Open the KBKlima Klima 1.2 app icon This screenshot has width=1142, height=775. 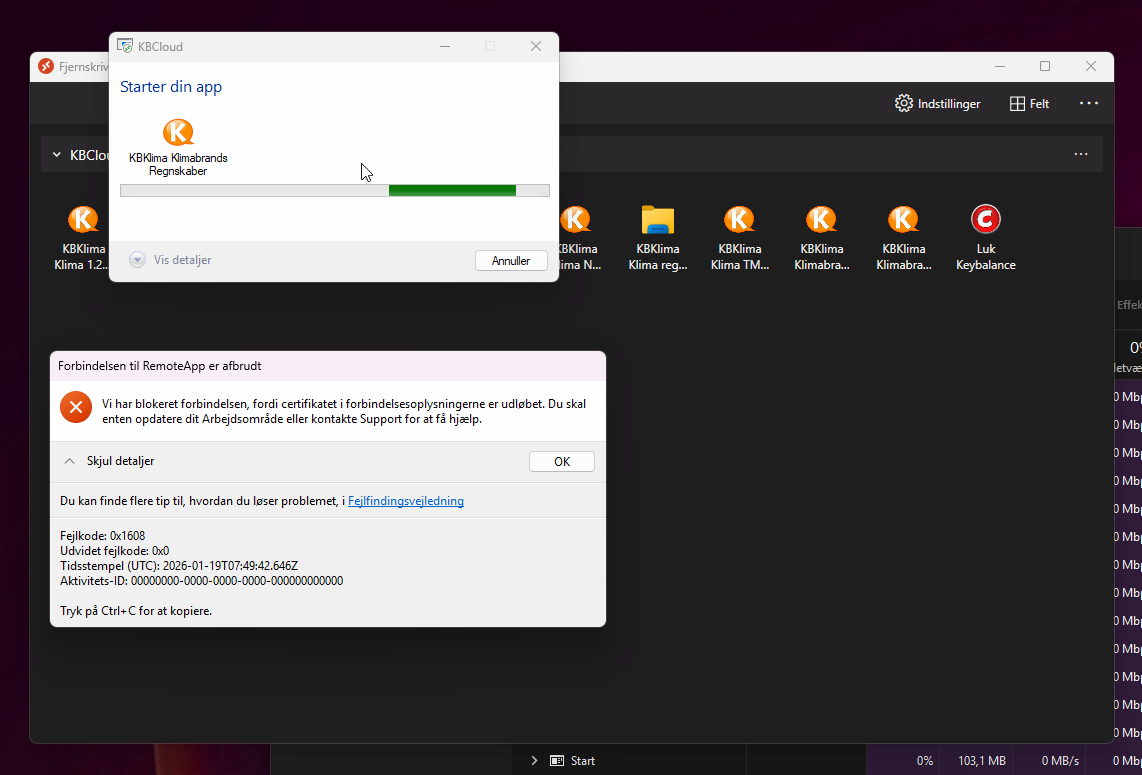tap(83, 220)
